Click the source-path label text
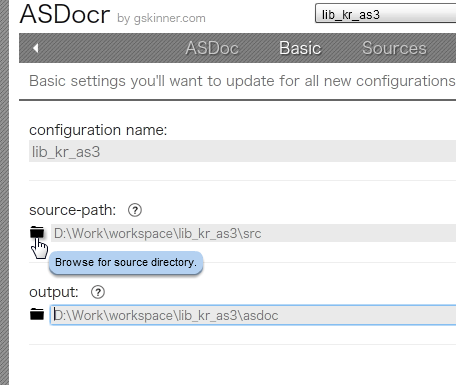Screen dimensions: 456x385 73,210
